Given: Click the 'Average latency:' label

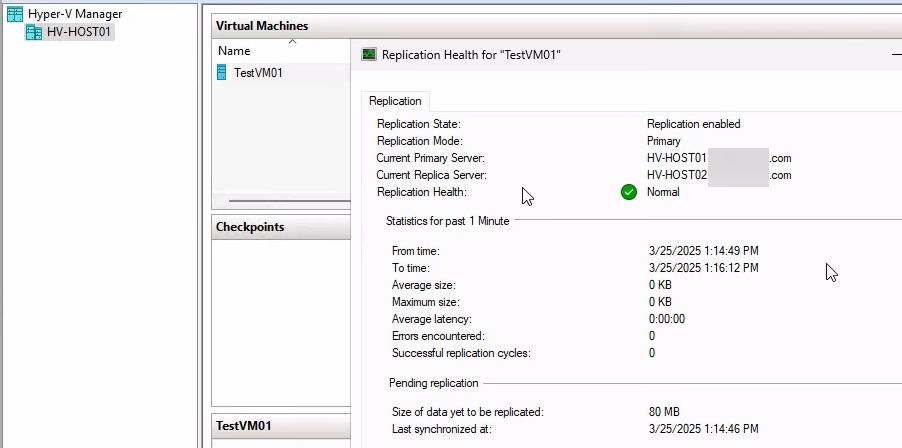Looking at the screenshot, I should coord(431,319).
